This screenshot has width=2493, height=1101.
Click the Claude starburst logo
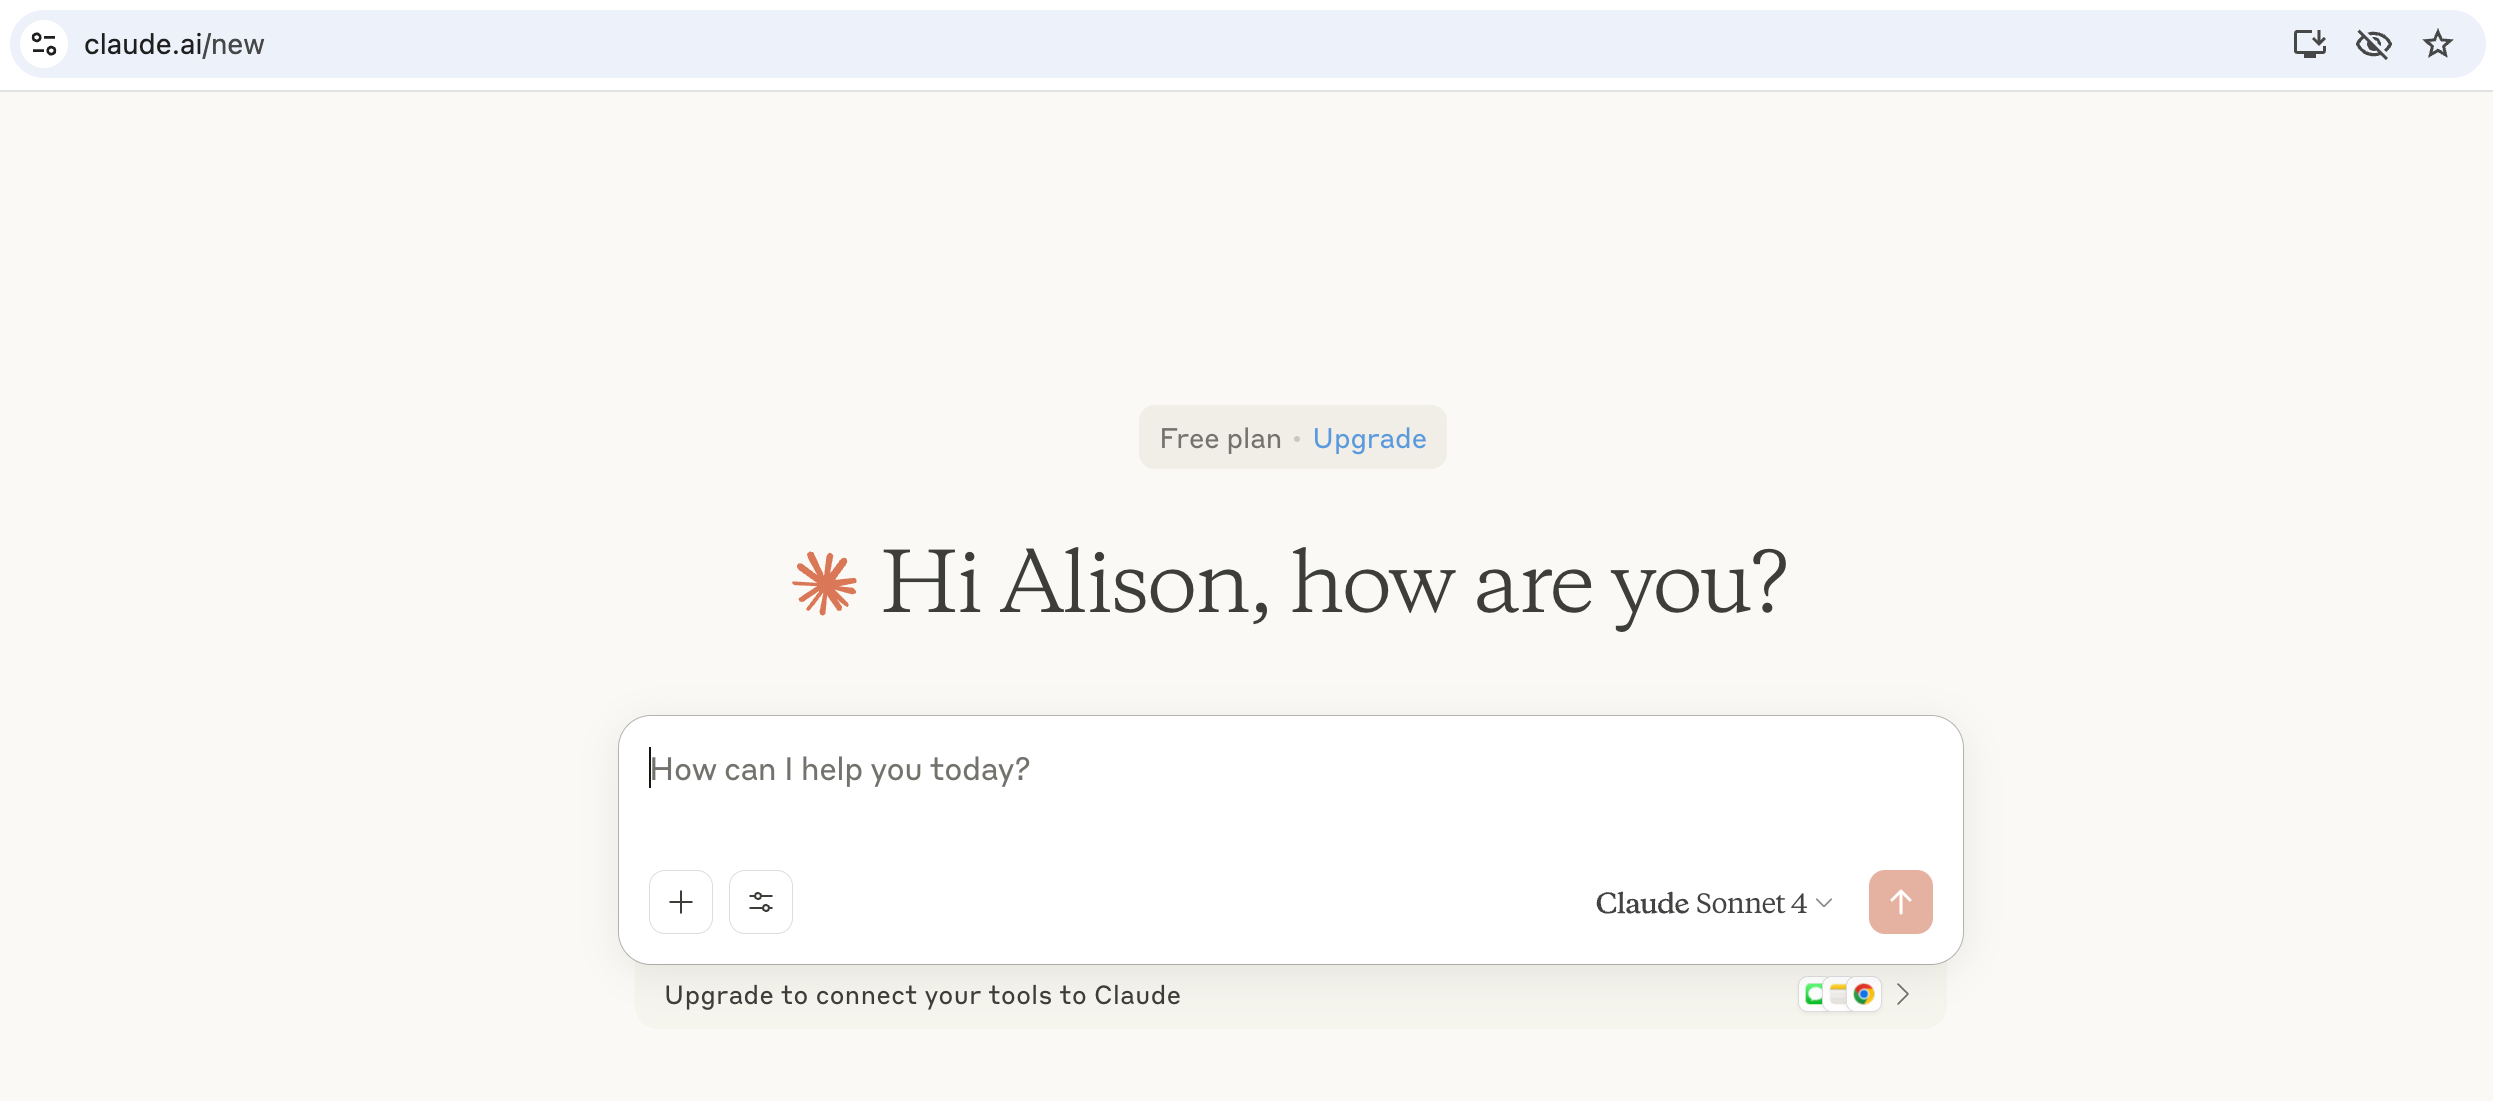[x=825, y=583]
